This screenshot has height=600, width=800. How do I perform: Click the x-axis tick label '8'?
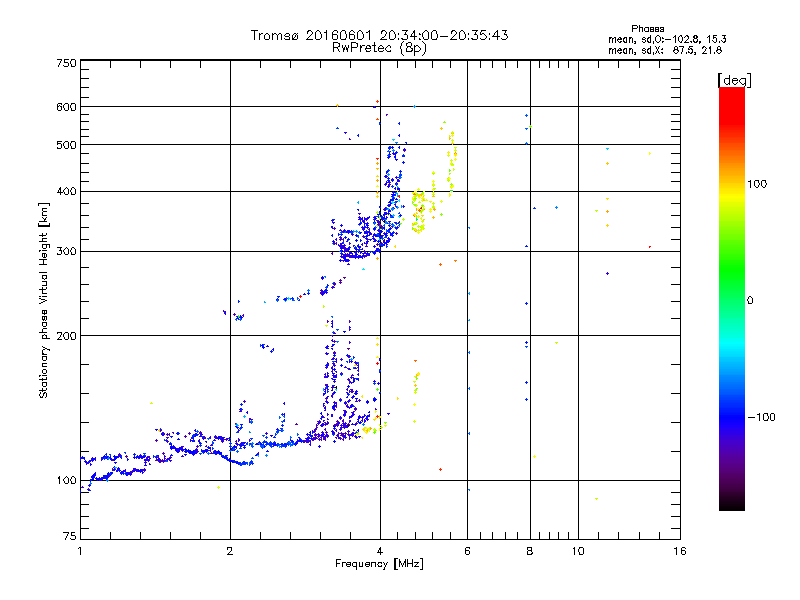[530, 551]
